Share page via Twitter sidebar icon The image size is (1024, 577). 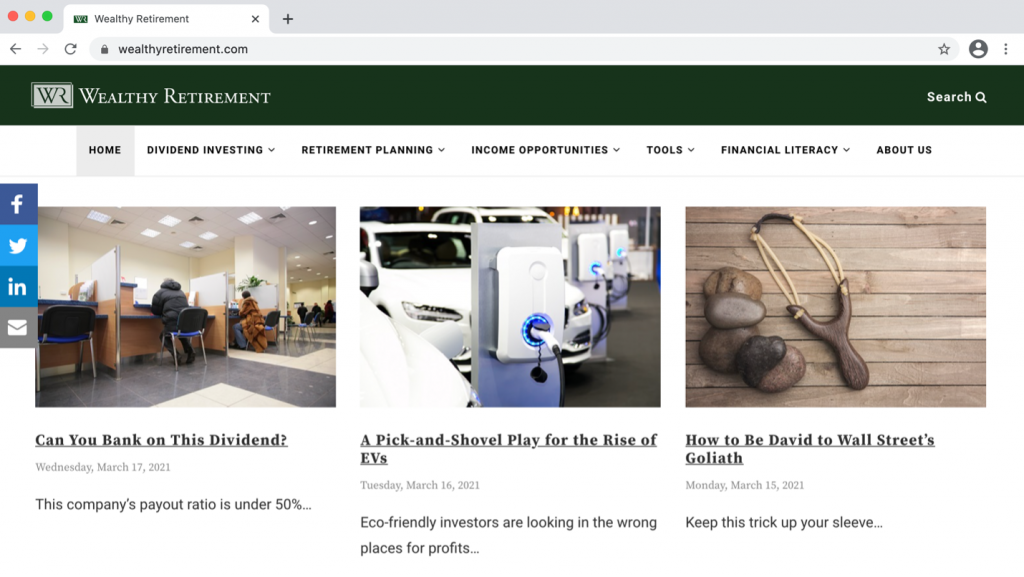[18, 245]
